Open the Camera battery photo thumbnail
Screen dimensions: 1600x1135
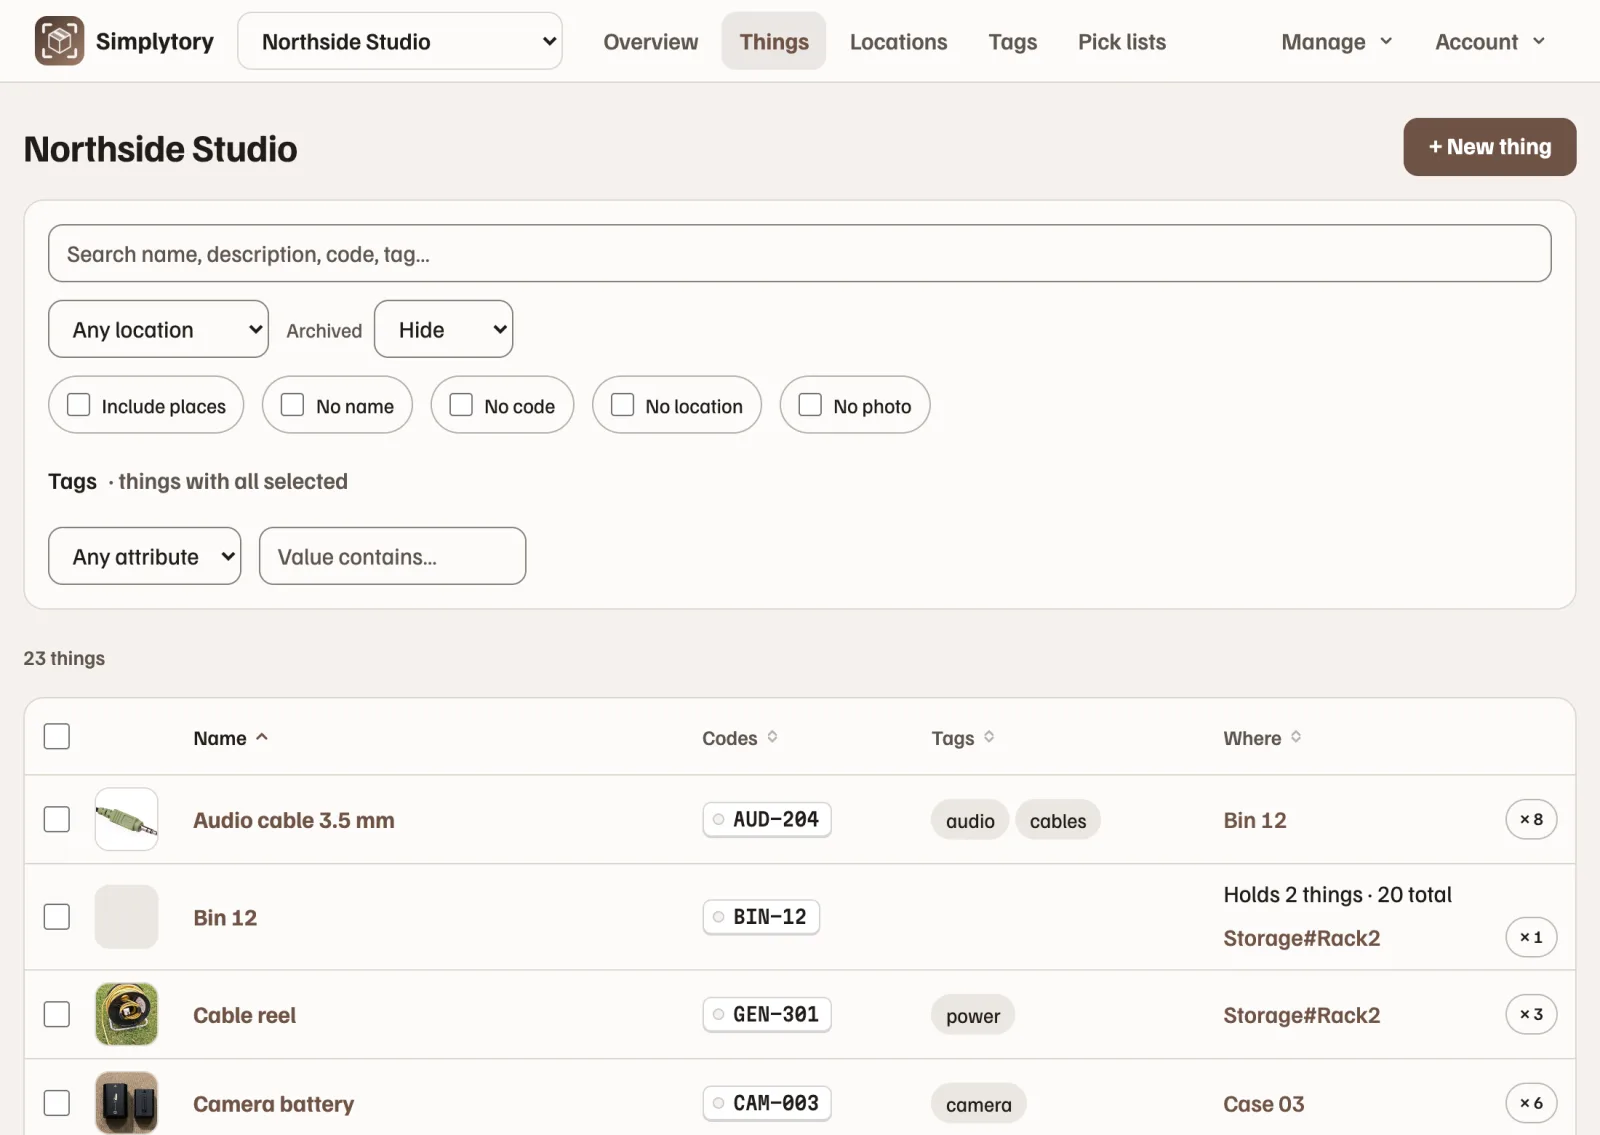(x=126, y=1103)
